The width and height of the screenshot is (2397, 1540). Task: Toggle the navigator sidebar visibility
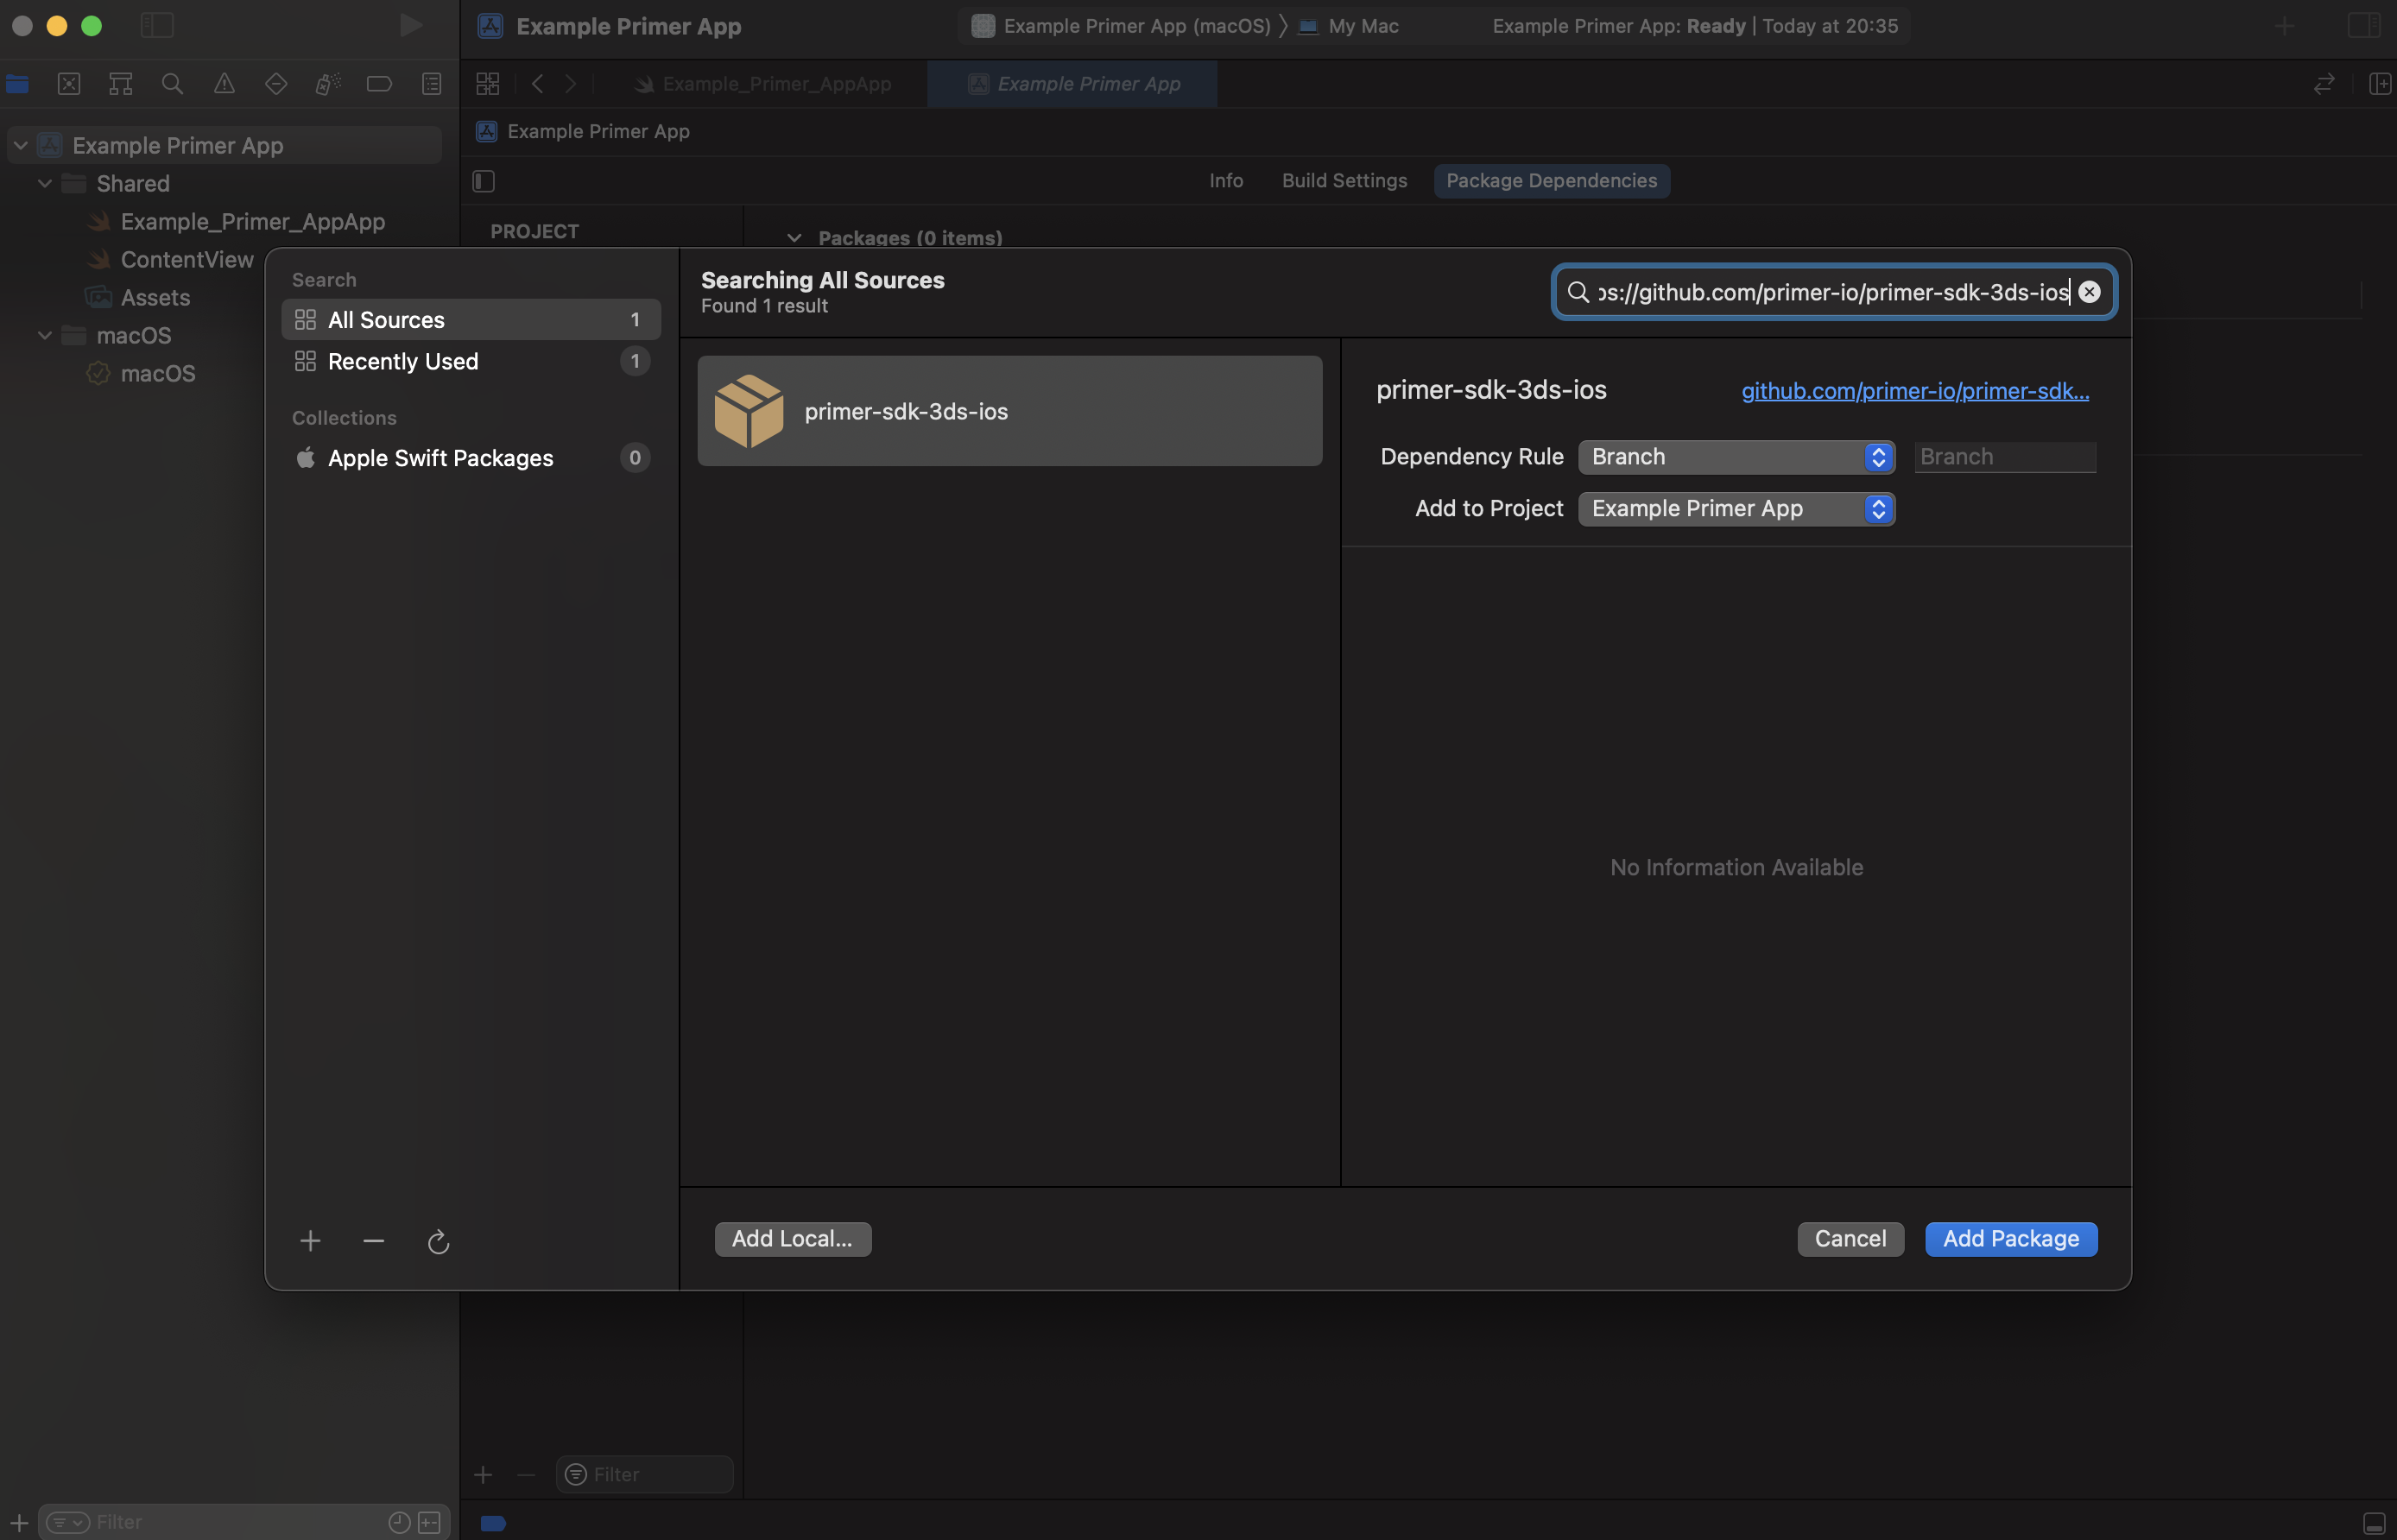[157, 26]
